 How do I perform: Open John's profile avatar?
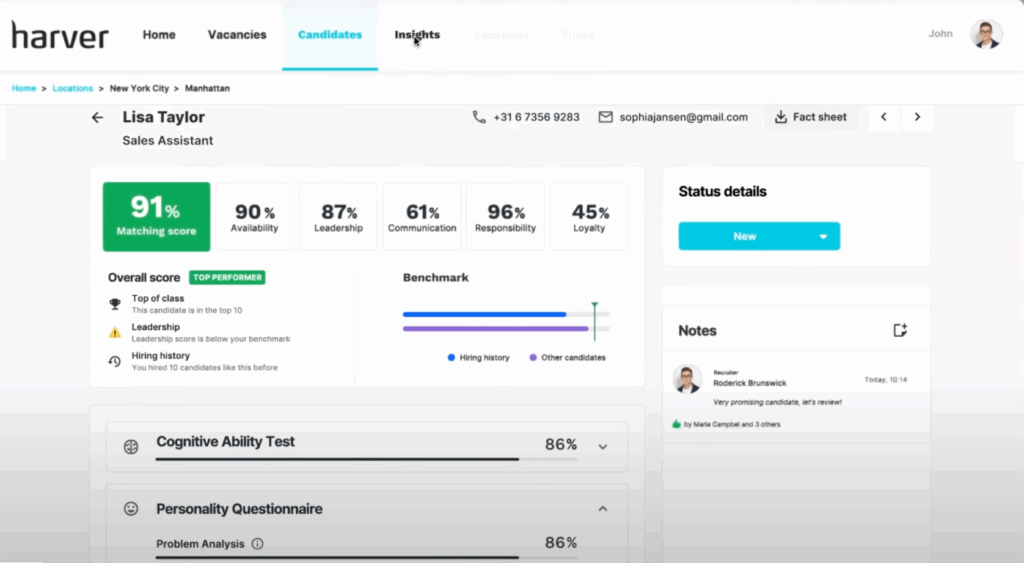pos(986,34)
